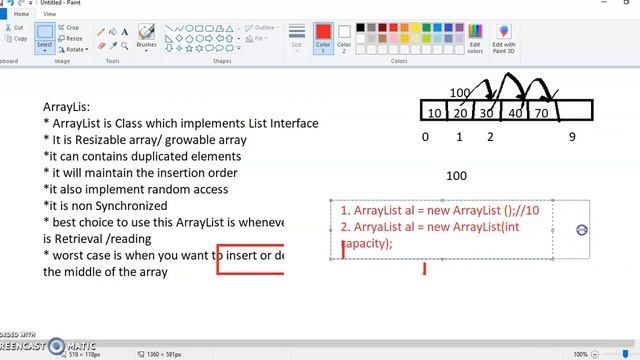The width and height of the screenshot is (640, 360).
Task: Choose the Triangle shape
Action: click(229, 29)
